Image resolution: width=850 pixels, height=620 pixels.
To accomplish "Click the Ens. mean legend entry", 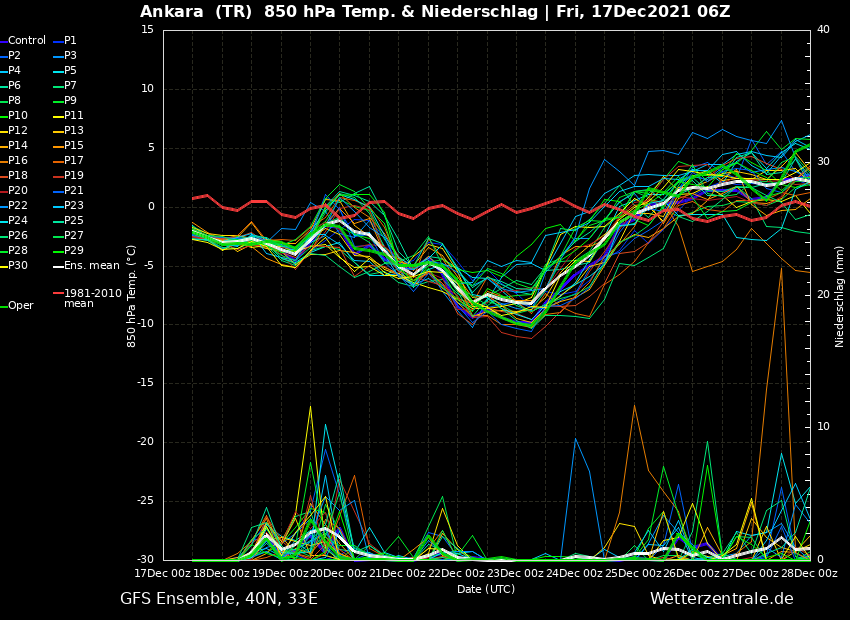I will [86, 266].
